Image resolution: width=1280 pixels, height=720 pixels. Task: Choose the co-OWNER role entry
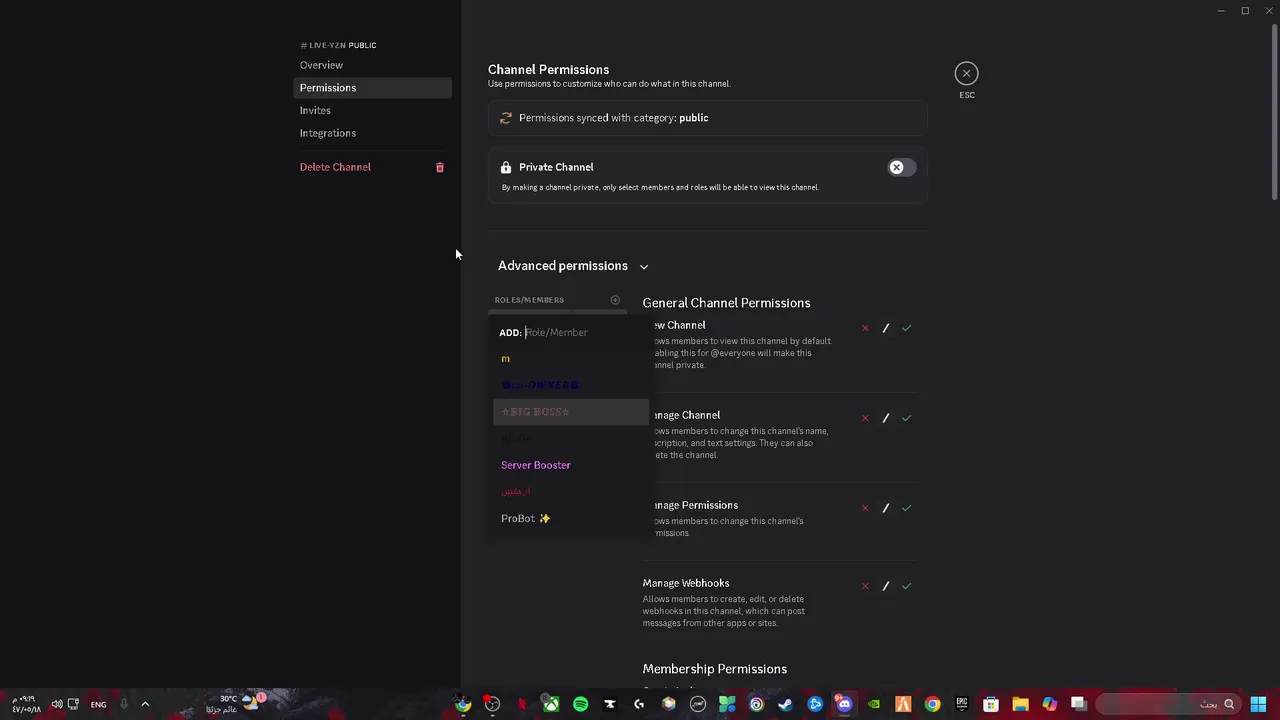(x=570, y=385)
